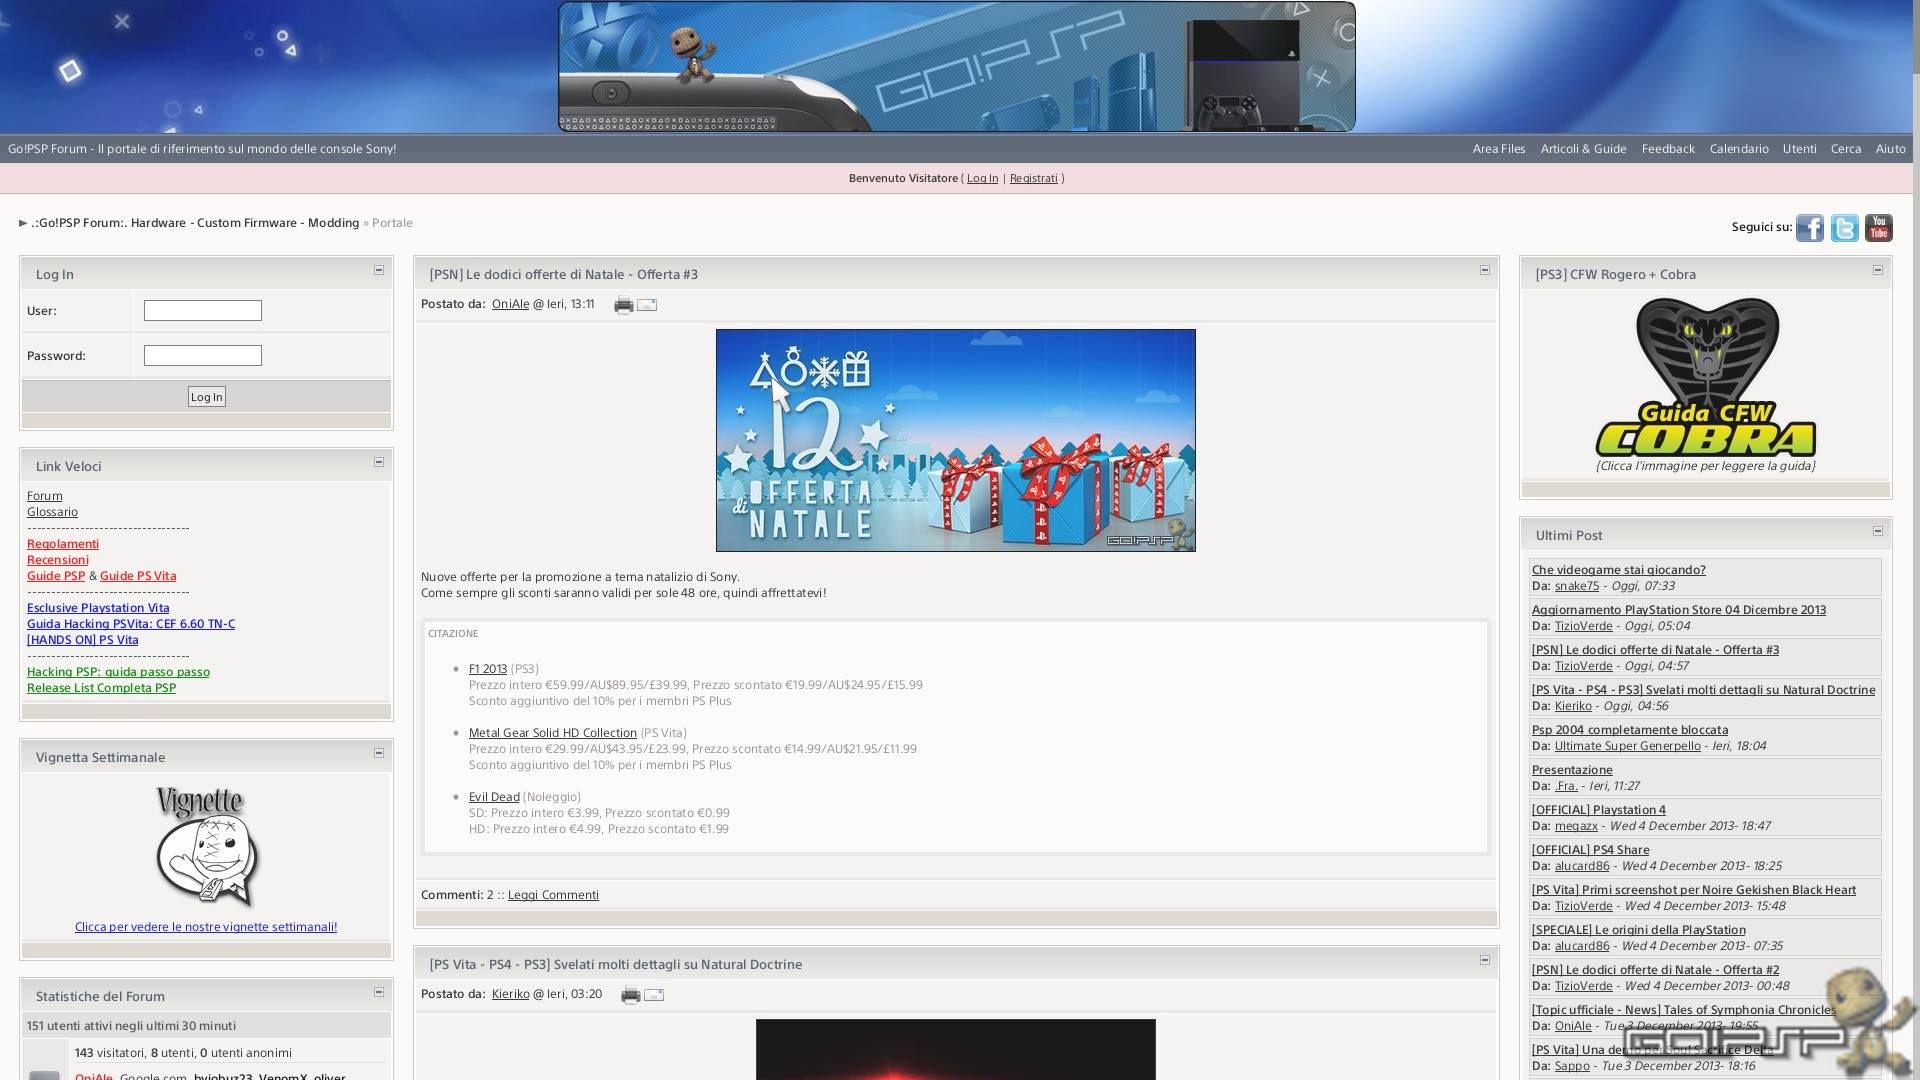Collapse the Natural Doctrine article block
The height and width of the screenshot is (1080, 1920).
(x=1485, y=960)
